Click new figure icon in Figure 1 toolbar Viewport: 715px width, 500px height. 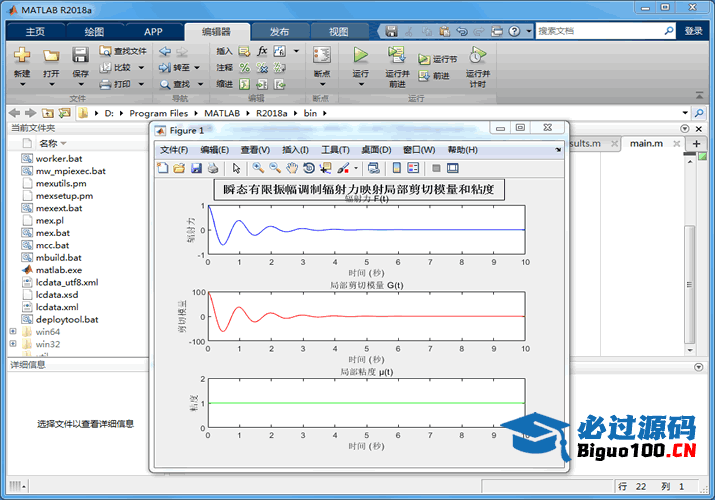(162, 168)
